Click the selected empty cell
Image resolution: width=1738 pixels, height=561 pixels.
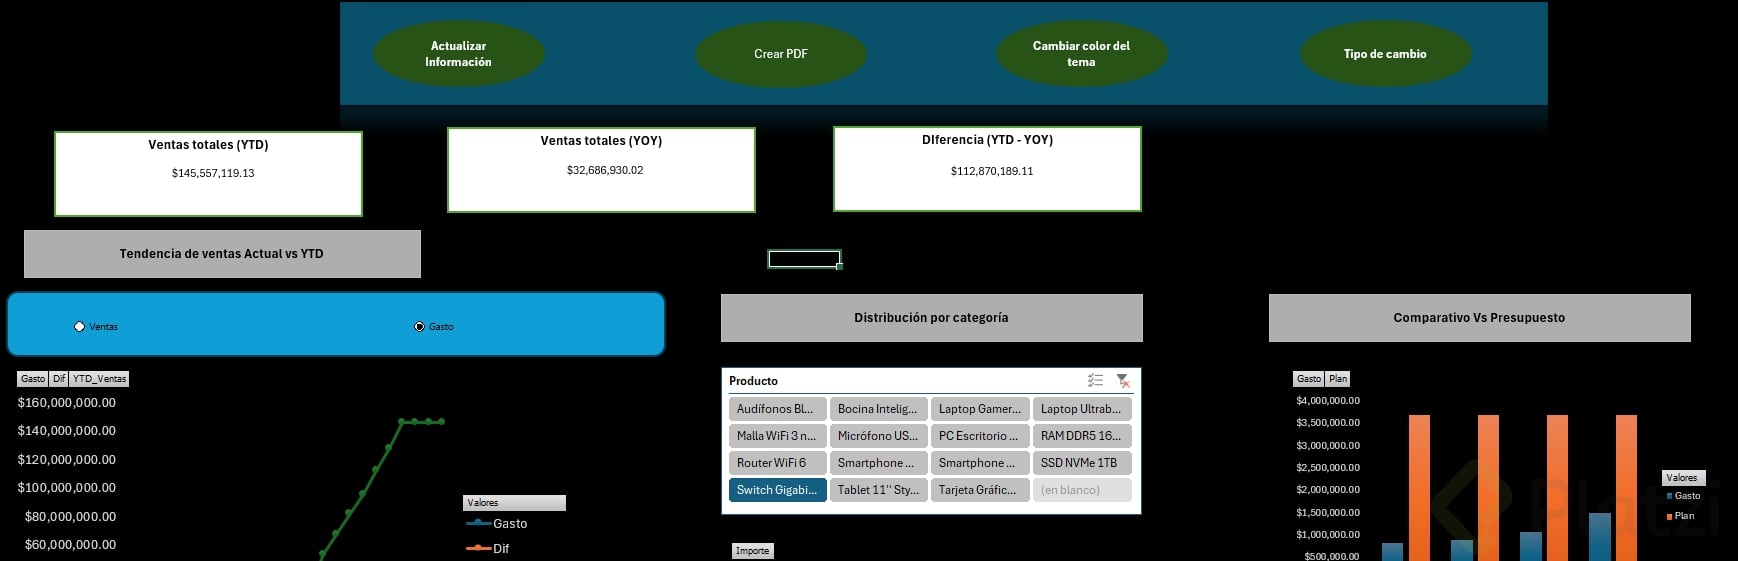click(x=804, y=259)
